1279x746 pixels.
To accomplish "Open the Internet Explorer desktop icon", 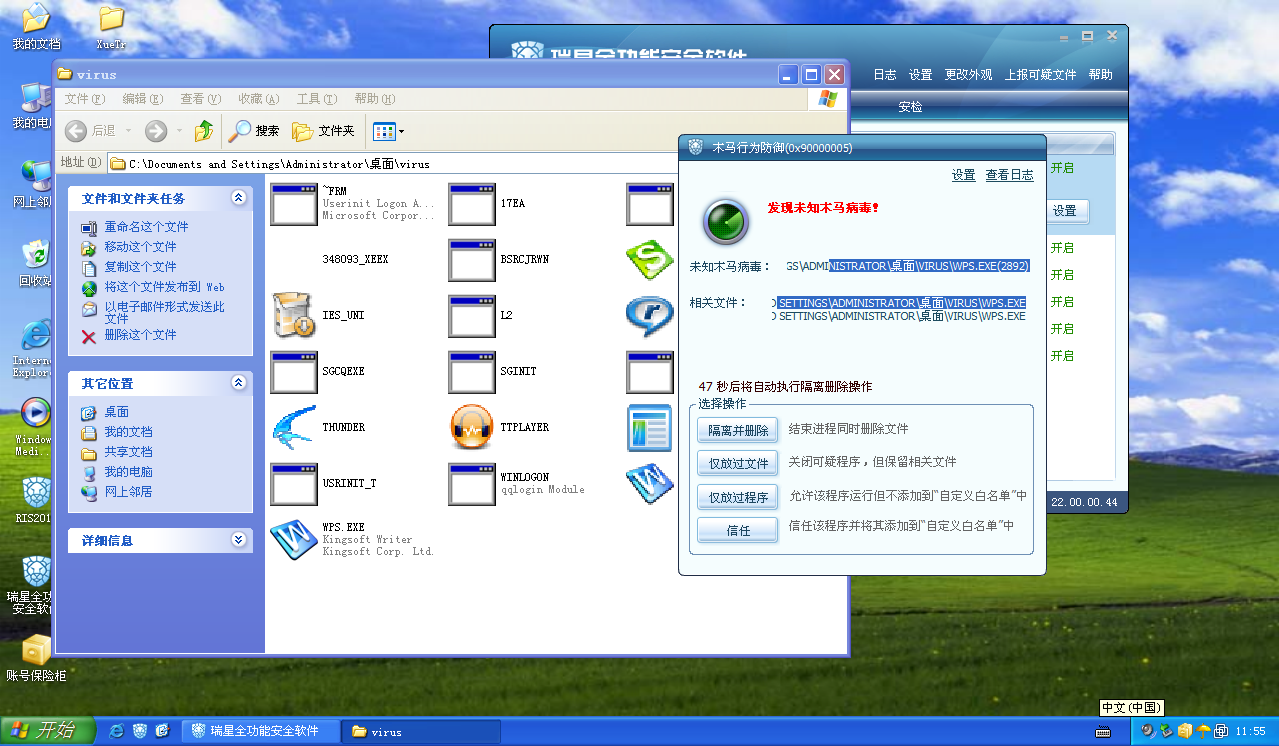I will tap(36, 348).
